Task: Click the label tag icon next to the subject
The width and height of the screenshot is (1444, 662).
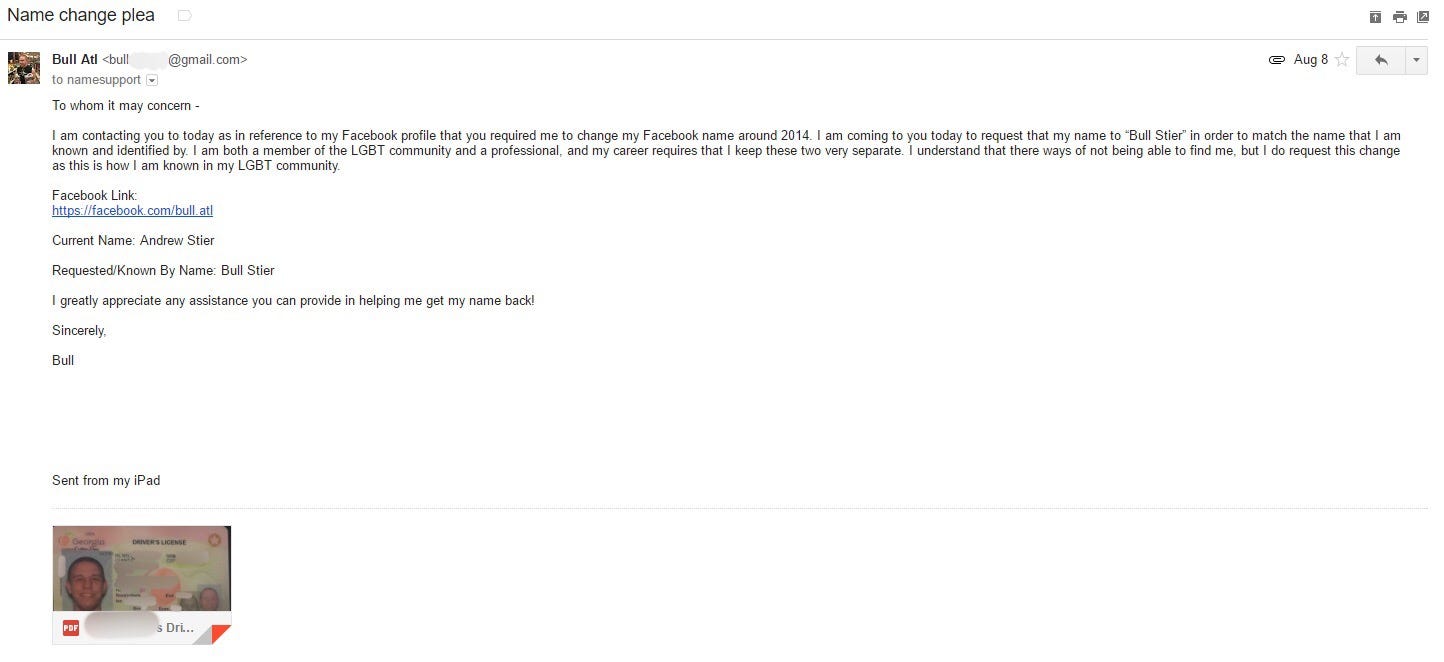Action: coord(184,16)
